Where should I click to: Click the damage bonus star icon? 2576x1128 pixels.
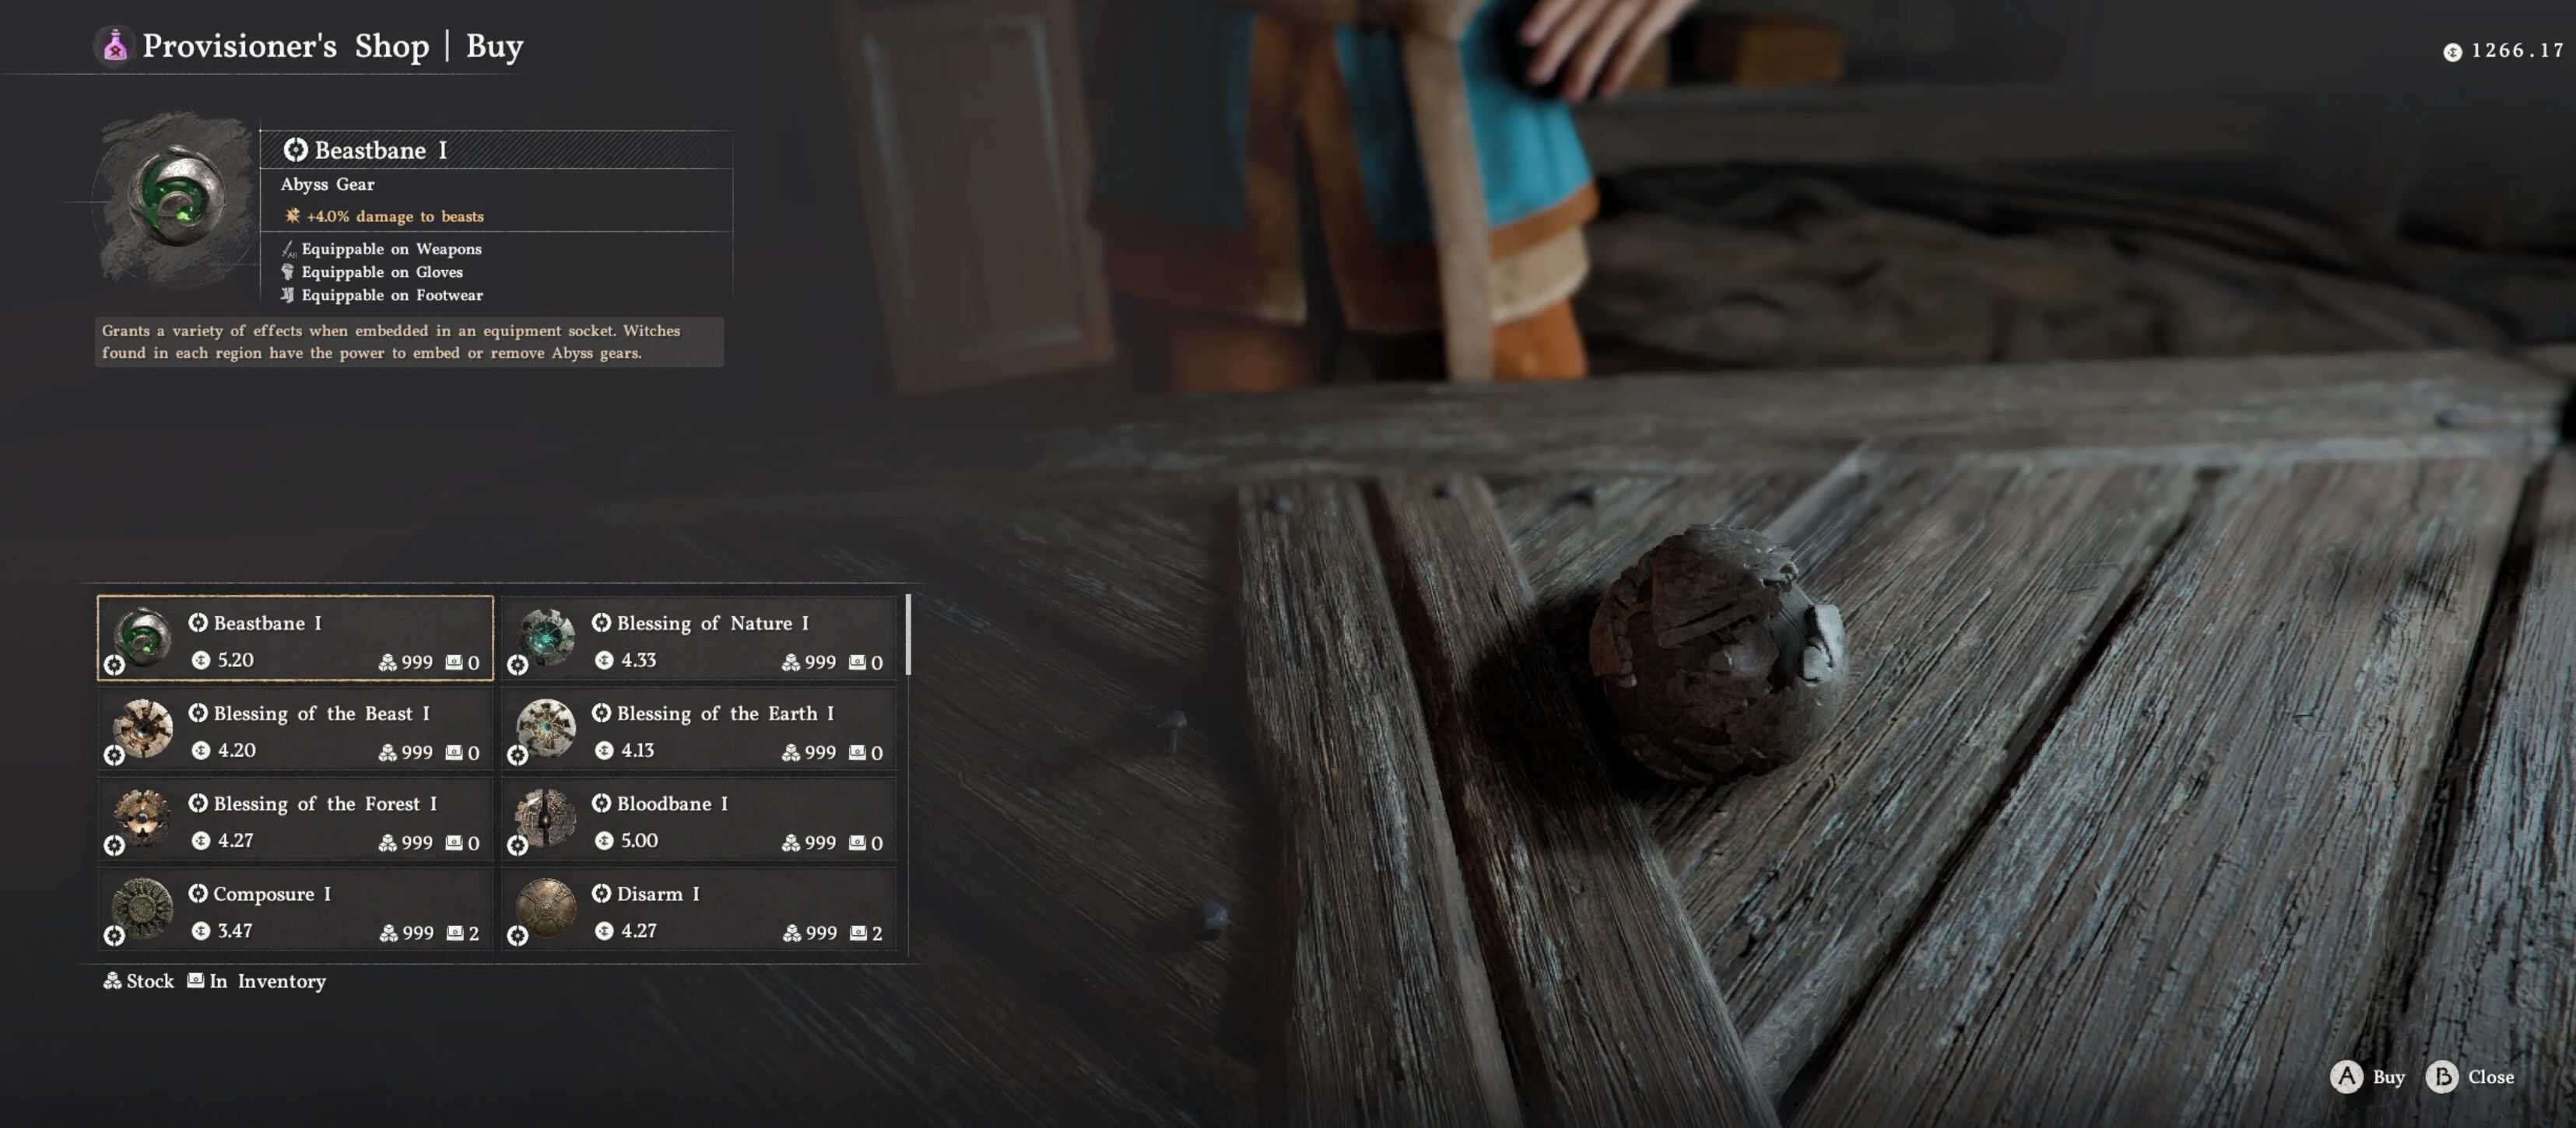pyautogui.click(x=292, y=215)
